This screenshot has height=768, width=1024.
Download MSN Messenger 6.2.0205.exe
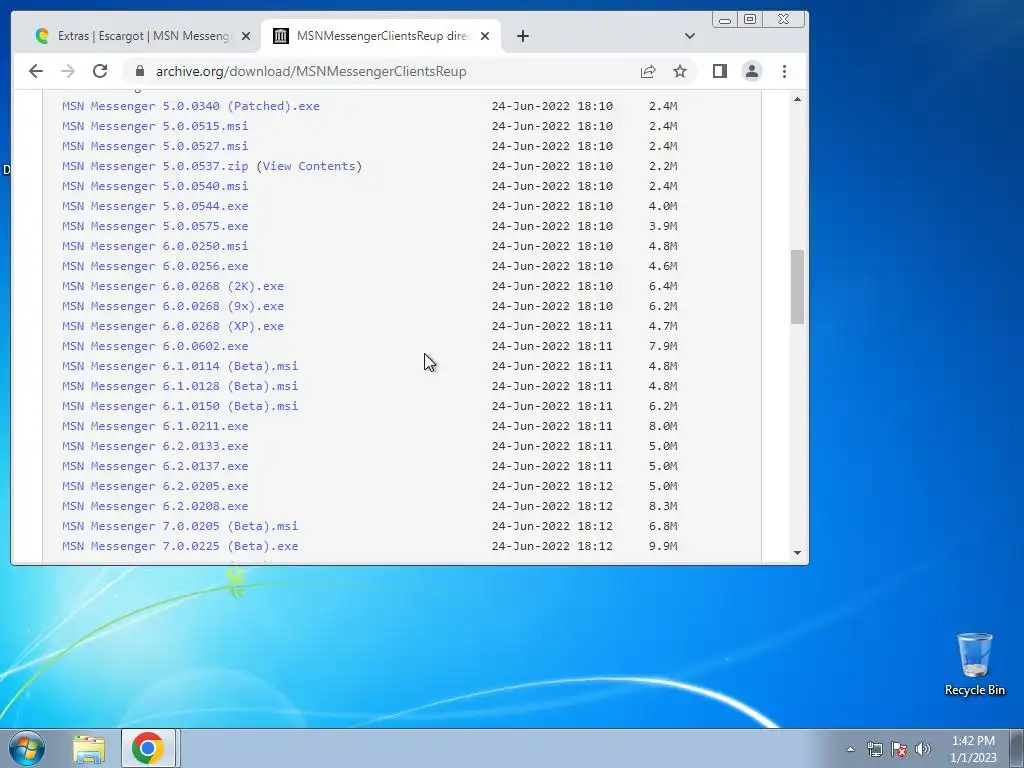pos(155,486)
